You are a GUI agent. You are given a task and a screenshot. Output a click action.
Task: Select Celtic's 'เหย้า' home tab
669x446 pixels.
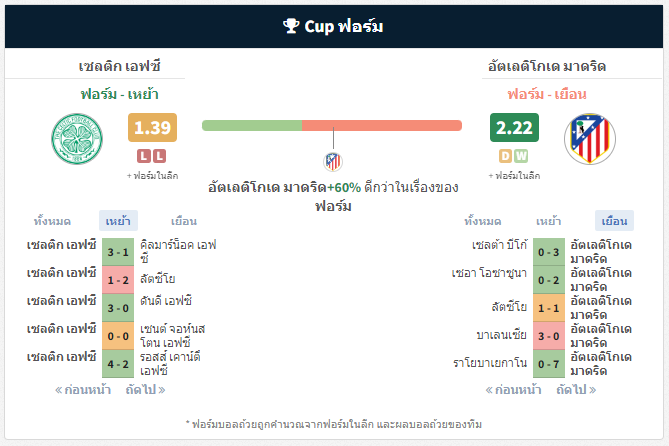point(118,221)
